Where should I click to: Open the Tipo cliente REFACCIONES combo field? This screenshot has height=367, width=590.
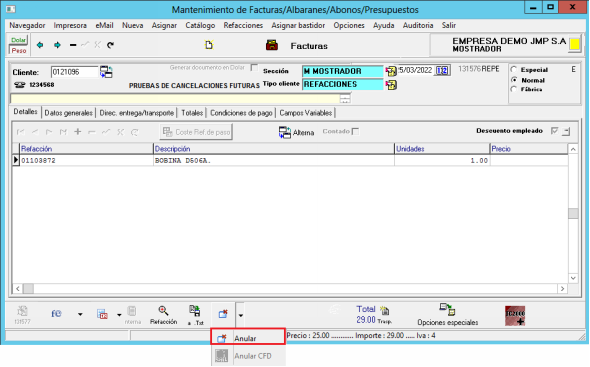[343, 84]
